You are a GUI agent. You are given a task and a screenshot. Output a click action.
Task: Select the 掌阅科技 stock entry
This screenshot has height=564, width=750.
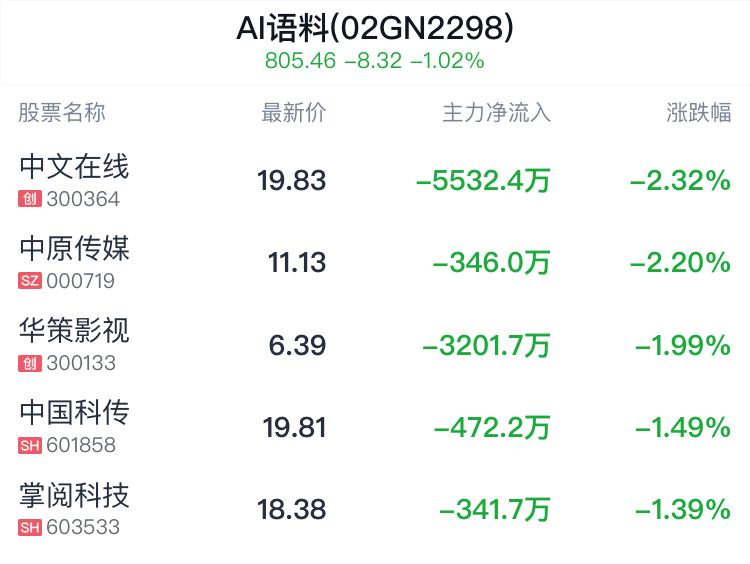click(74, 496)
